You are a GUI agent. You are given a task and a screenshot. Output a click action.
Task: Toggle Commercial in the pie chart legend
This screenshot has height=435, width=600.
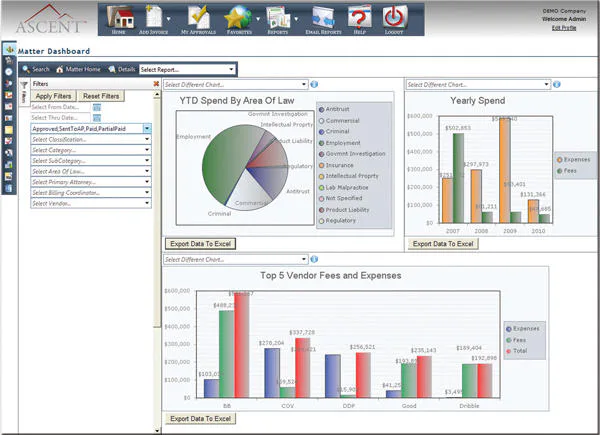[x=339, y=121]
